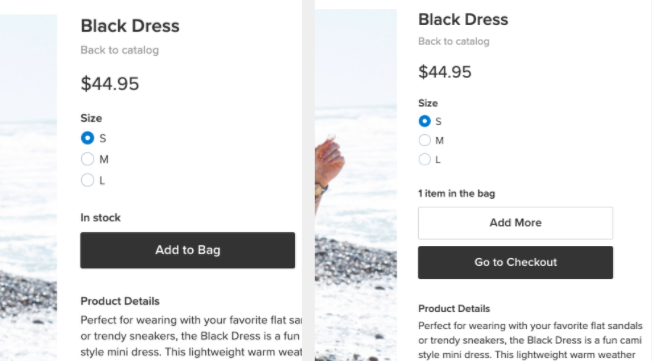The image size is (652, 361).
Task: Choose size M radio above the Add More button
Action: pos(425,140)
